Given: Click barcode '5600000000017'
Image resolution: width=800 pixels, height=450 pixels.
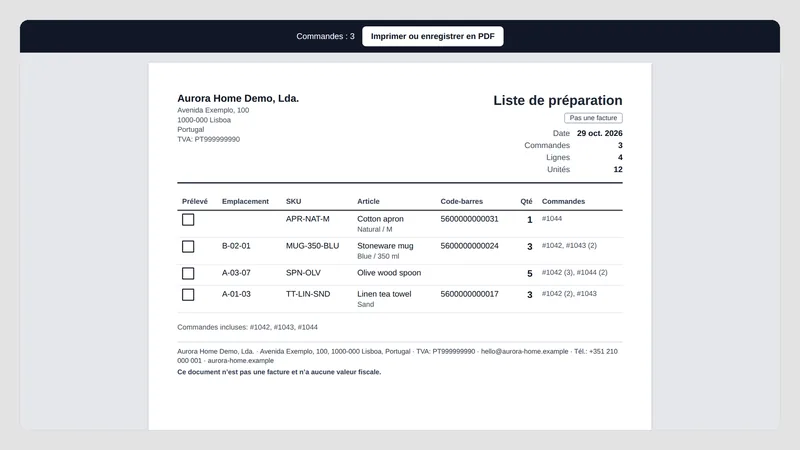Looking at the screenshot, I should (x=469, y=294).
